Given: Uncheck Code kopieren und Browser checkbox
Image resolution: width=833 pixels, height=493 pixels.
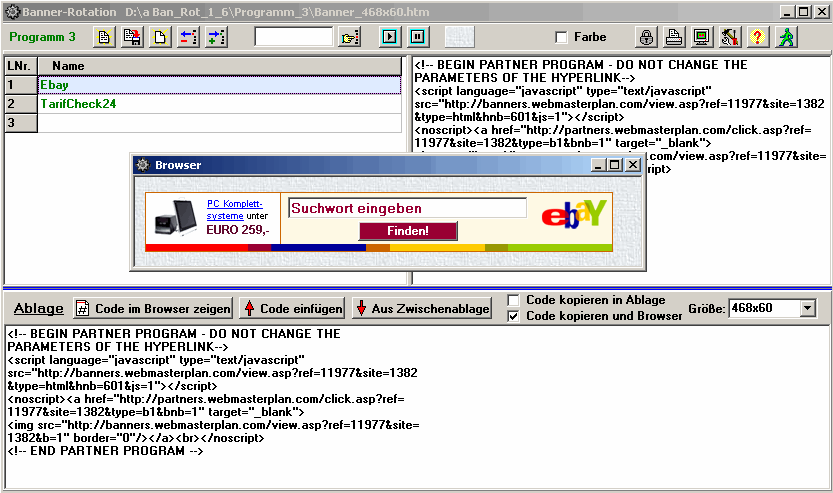Looking at the screenshot, I should [514, 317].
